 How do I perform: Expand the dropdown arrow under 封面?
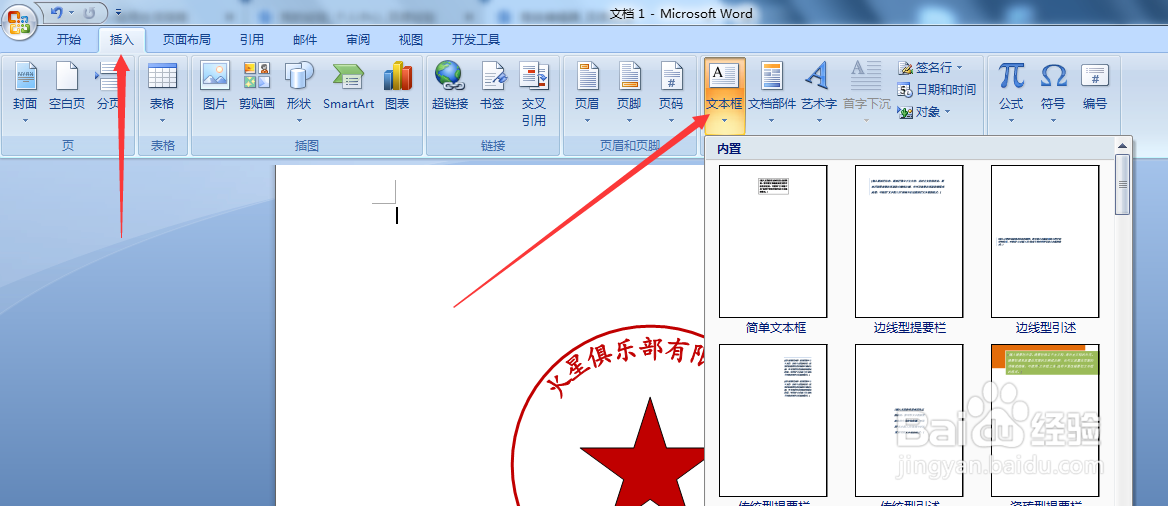click(25, 120)
